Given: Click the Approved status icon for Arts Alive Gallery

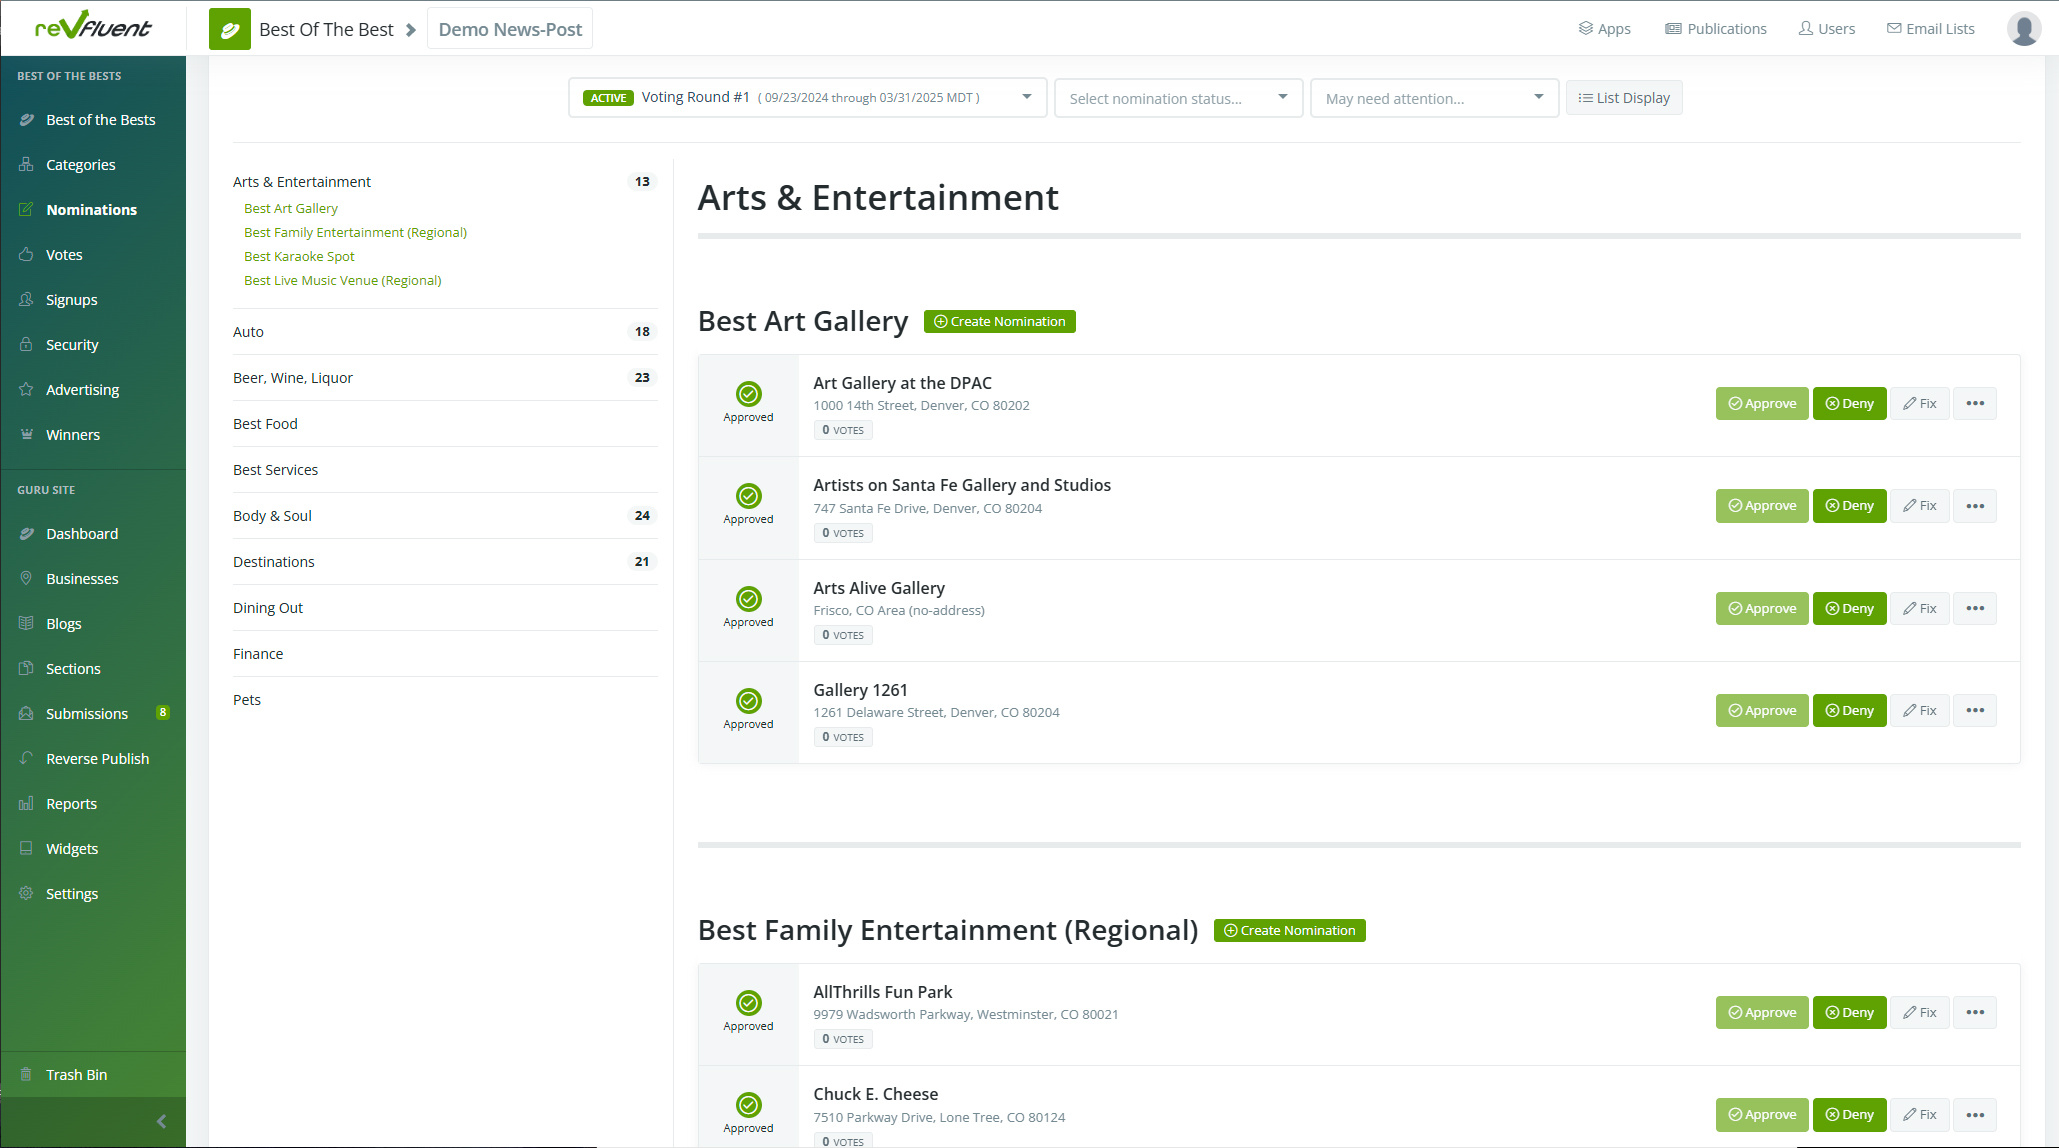Looking at the screenshot, I should coord(748,599).
